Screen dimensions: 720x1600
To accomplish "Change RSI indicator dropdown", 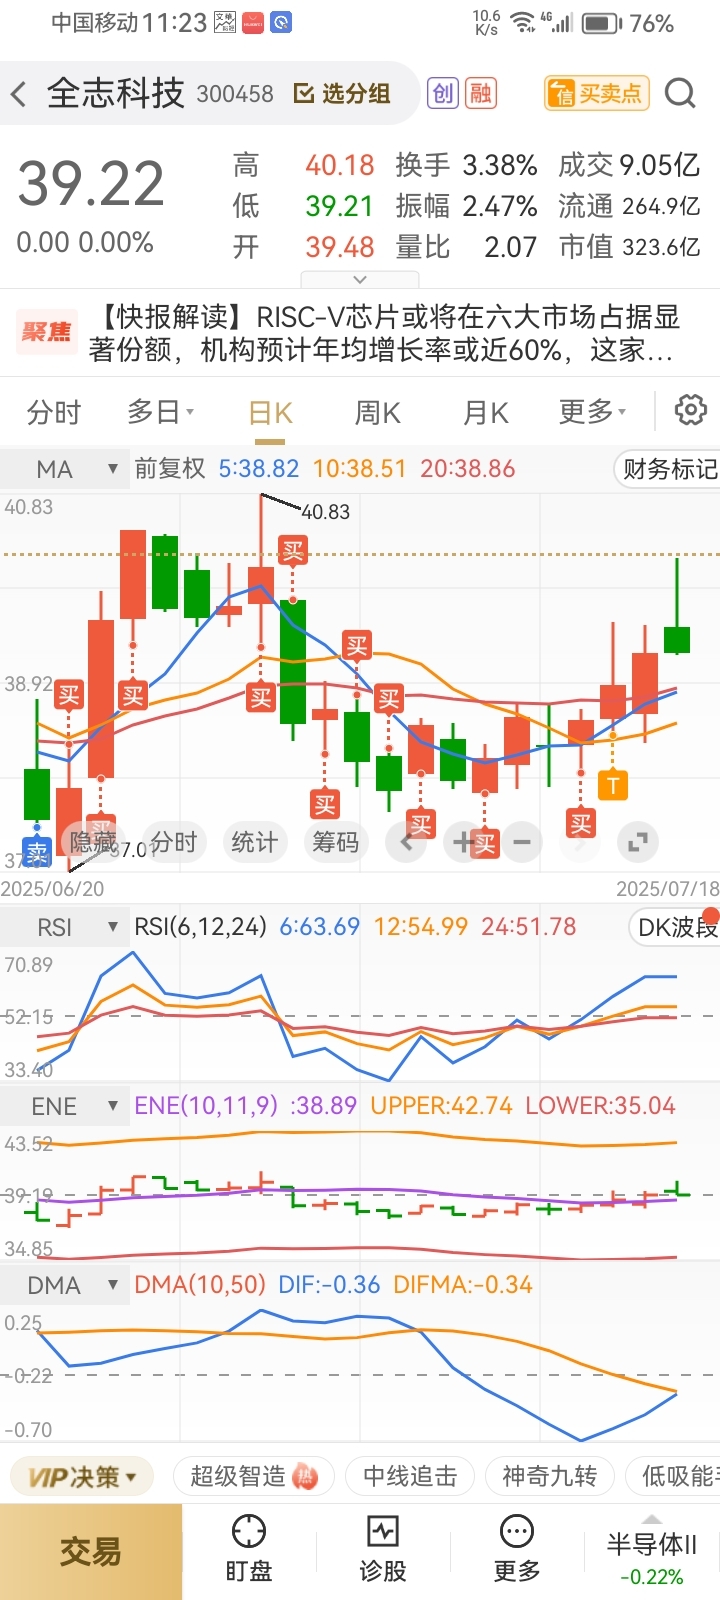I will pyautogui.click(x=65, y=927).
